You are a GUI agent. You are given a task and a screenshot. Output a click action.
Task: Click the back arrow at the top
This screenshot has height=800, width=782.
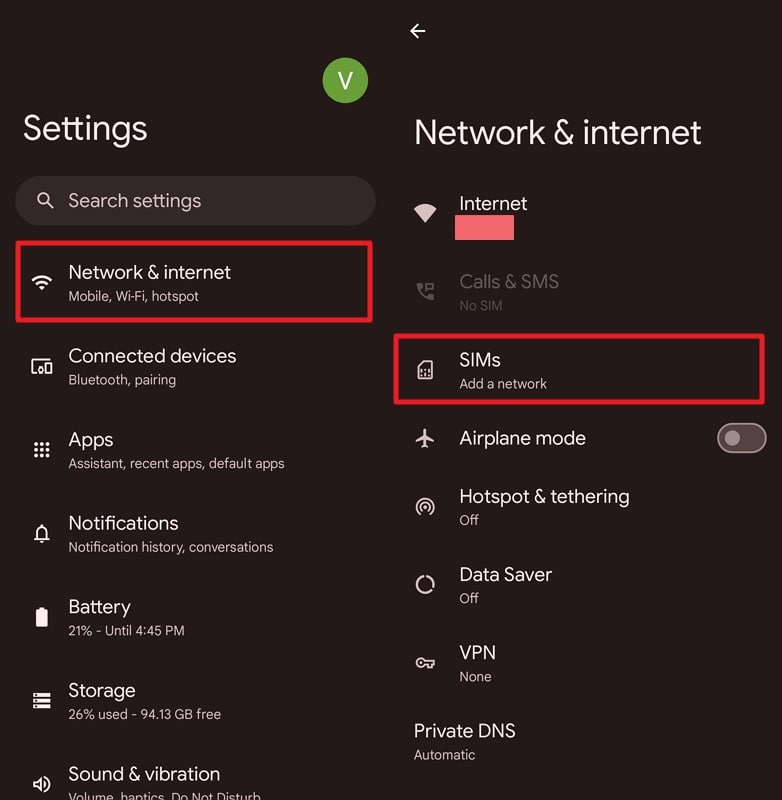(417, 31)
